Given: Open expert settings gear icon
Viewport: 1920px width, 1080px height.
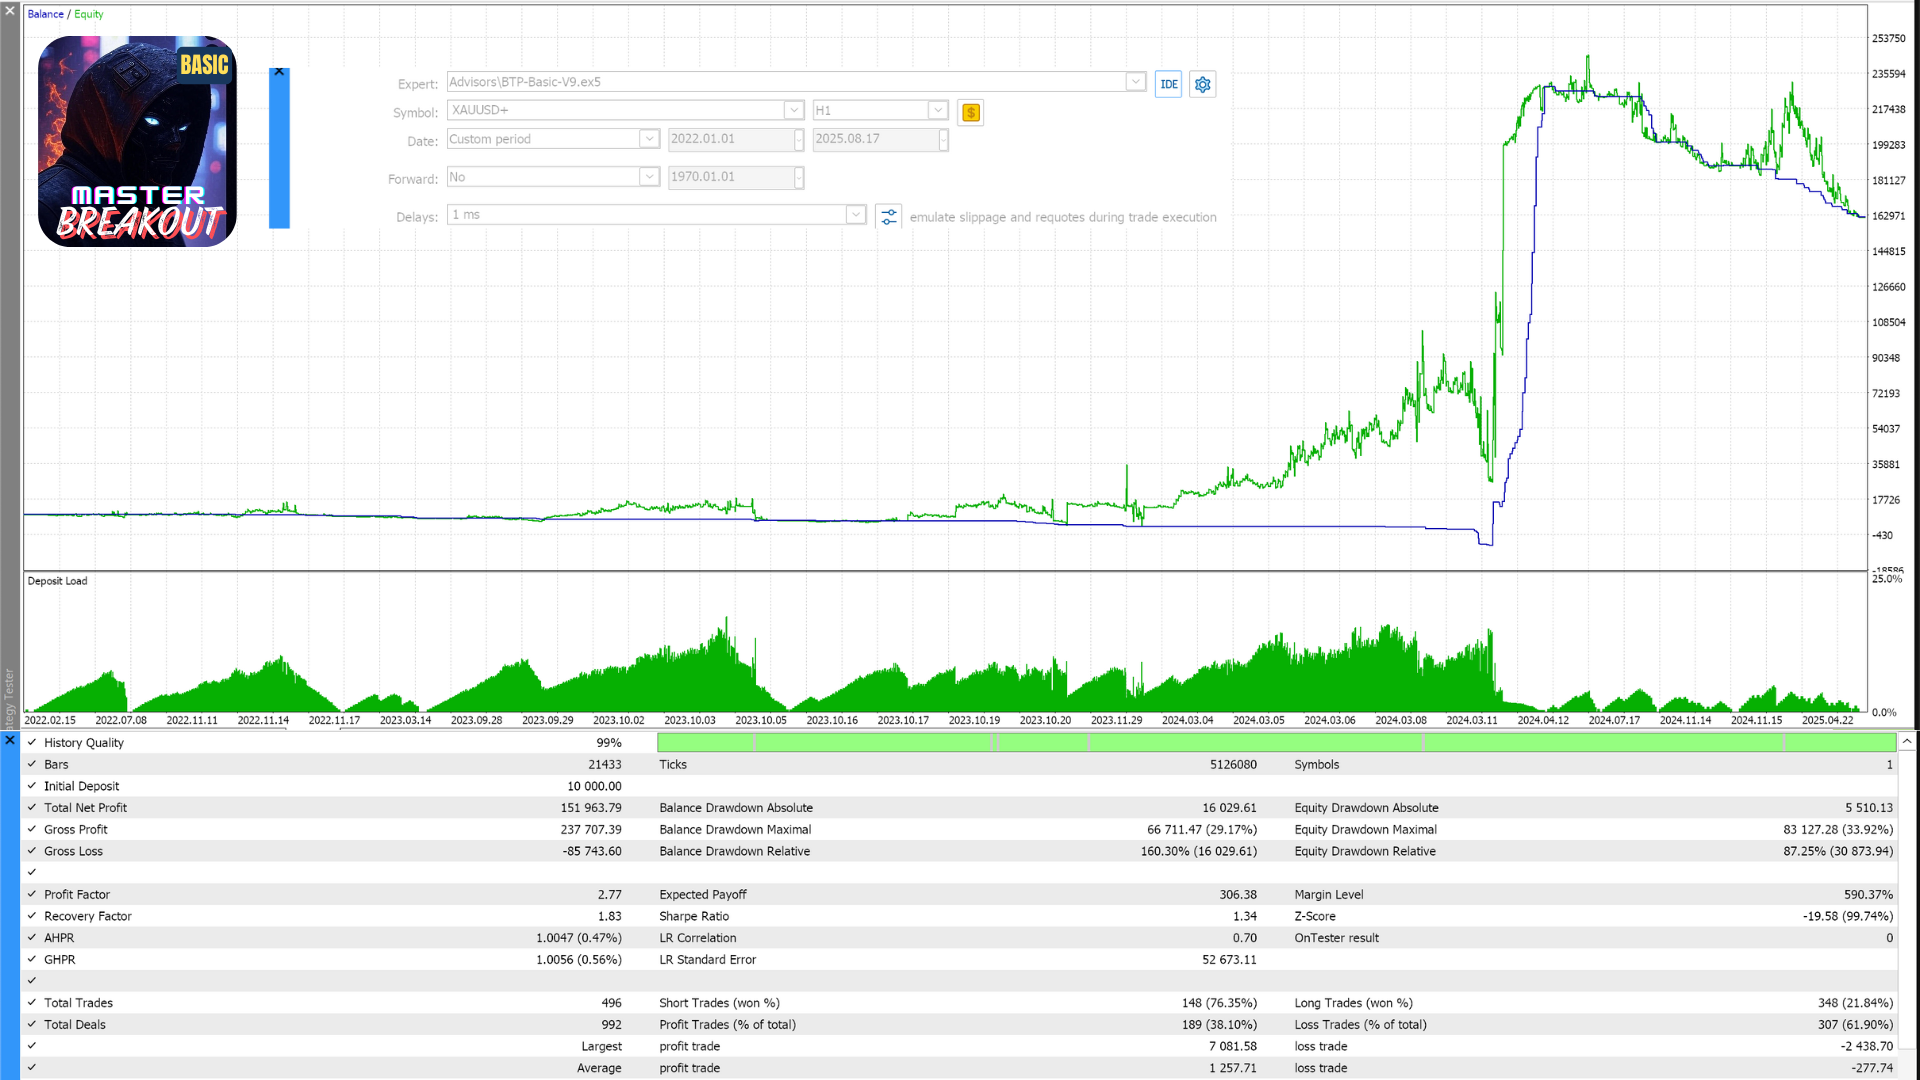Looking at the screenshot, I should [1203, 84].
